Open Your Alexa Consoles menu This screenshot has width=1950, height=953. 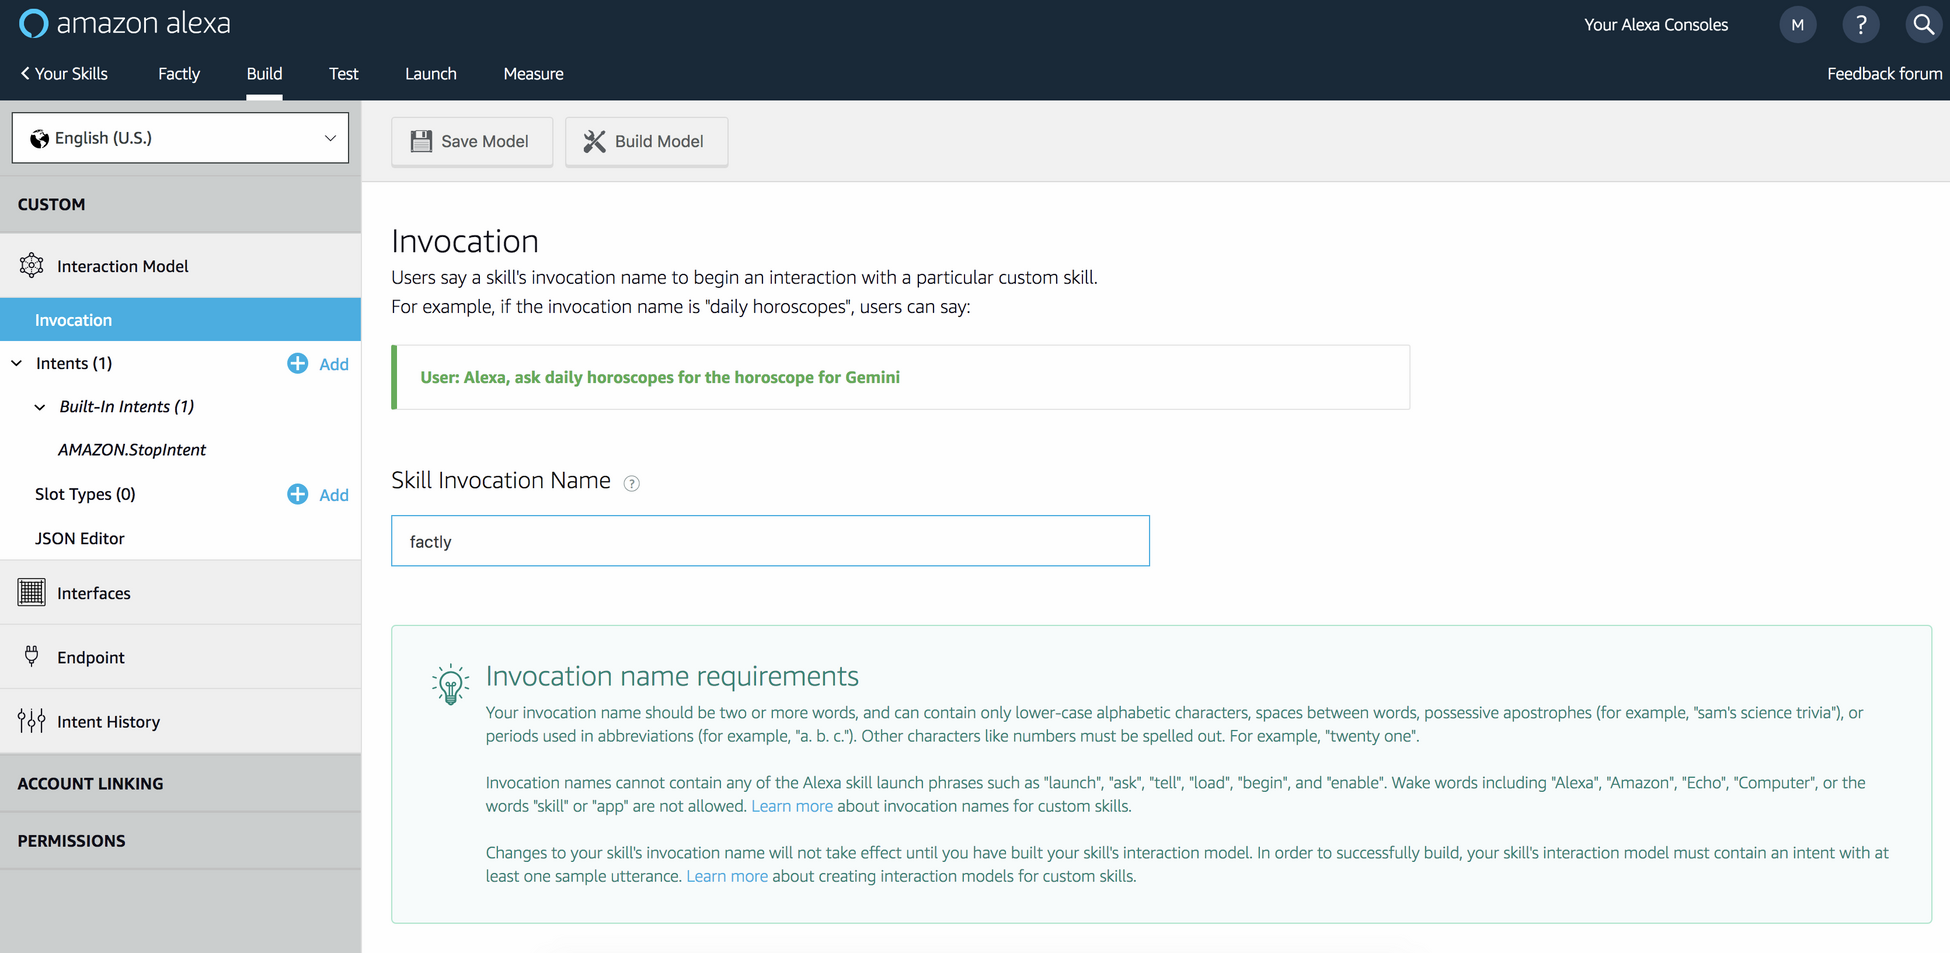point(1656,25)
